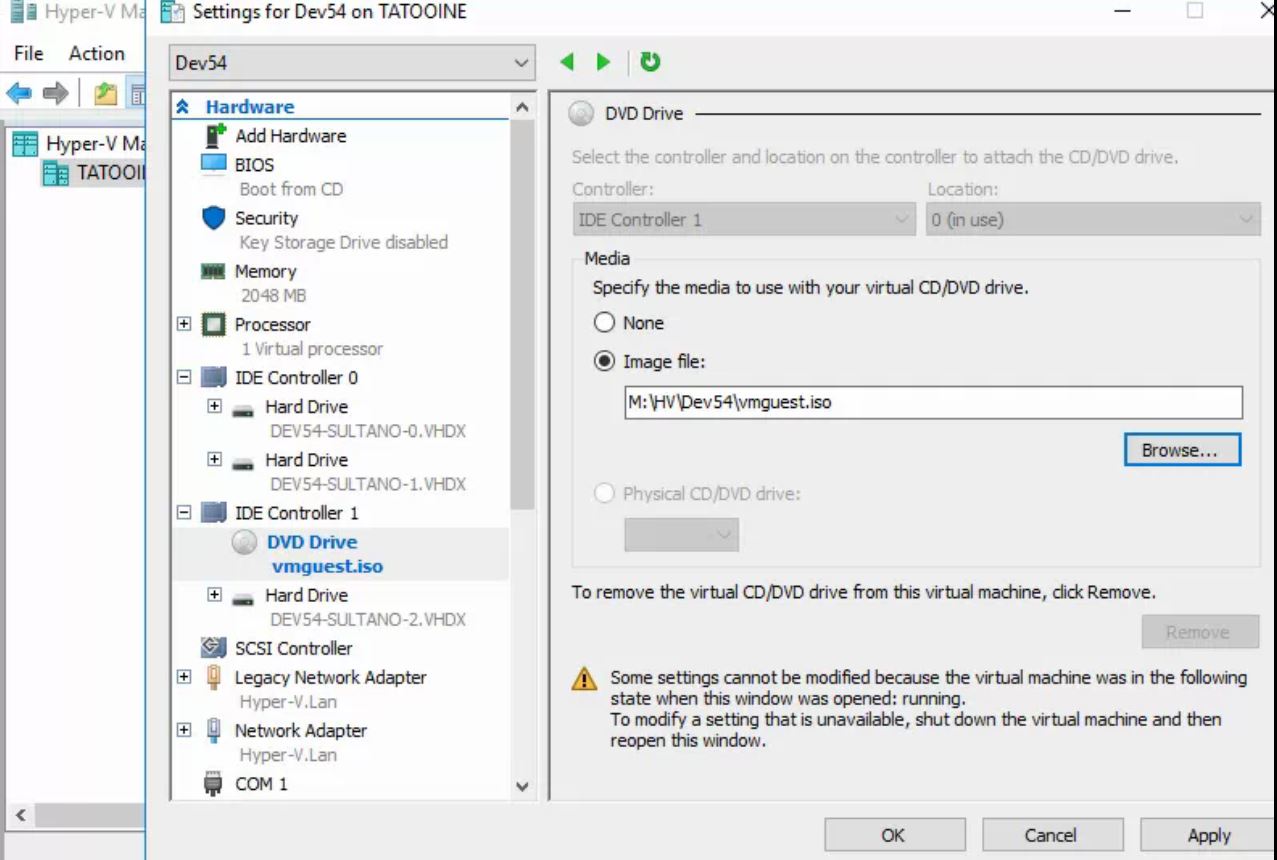
Task: Minimize the Settings for Dev54 window
Action: click(1122, 12)
